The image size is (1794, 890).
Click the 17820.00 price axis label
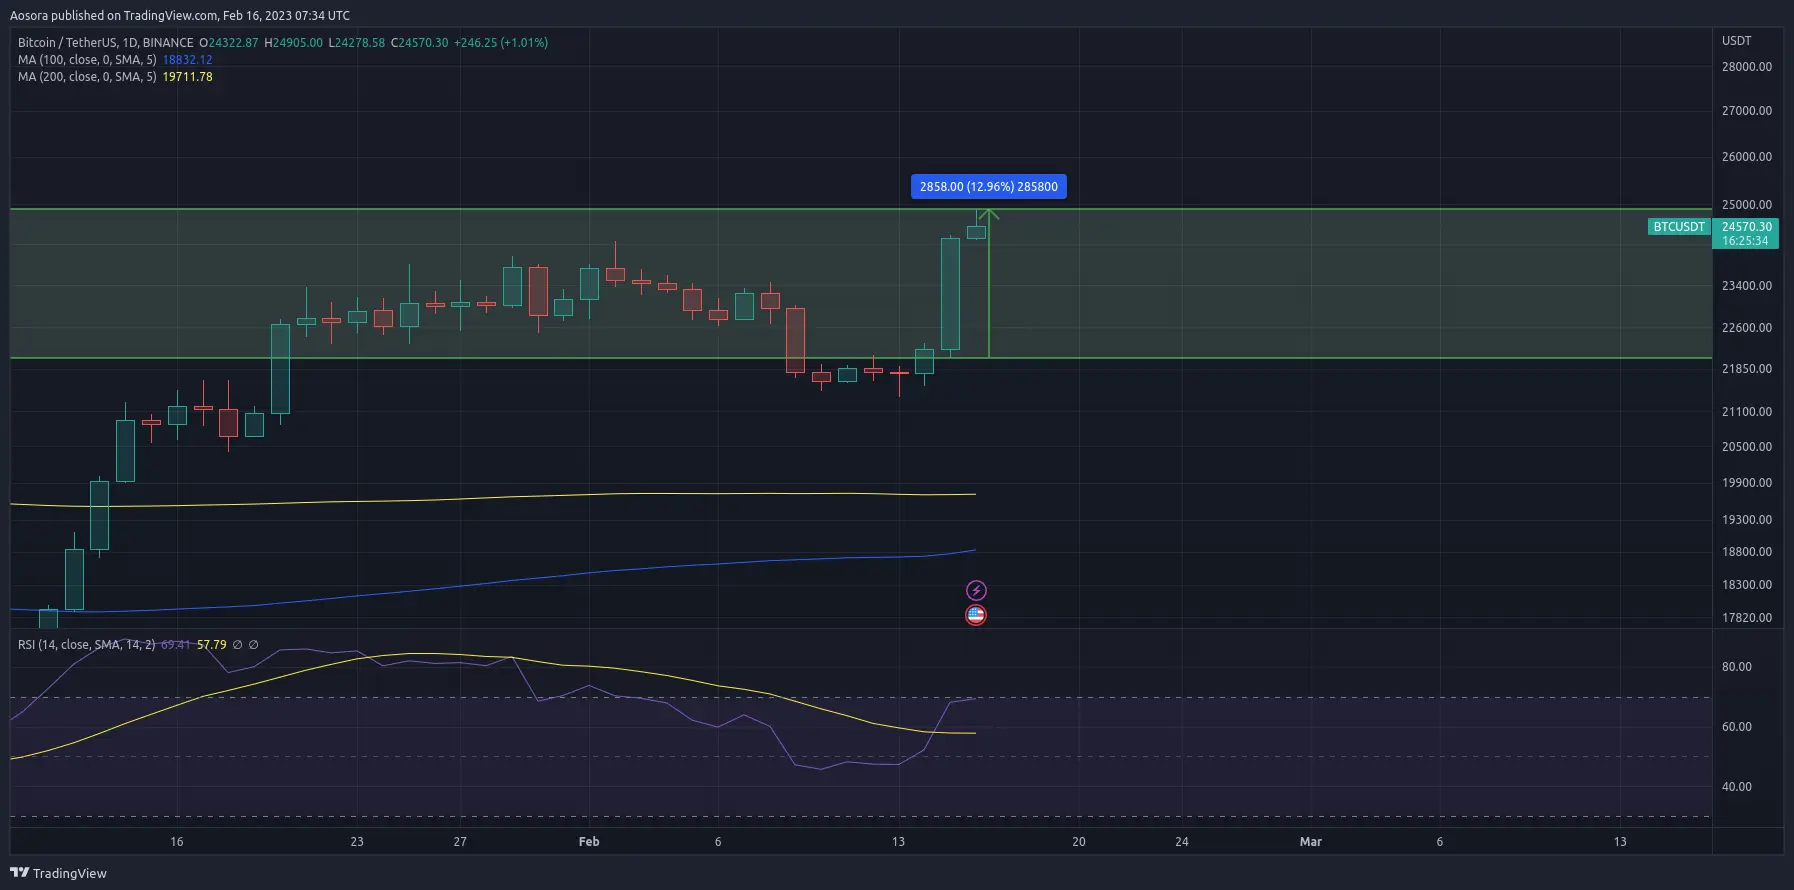pyautogui.click(x=1746, y=618)
